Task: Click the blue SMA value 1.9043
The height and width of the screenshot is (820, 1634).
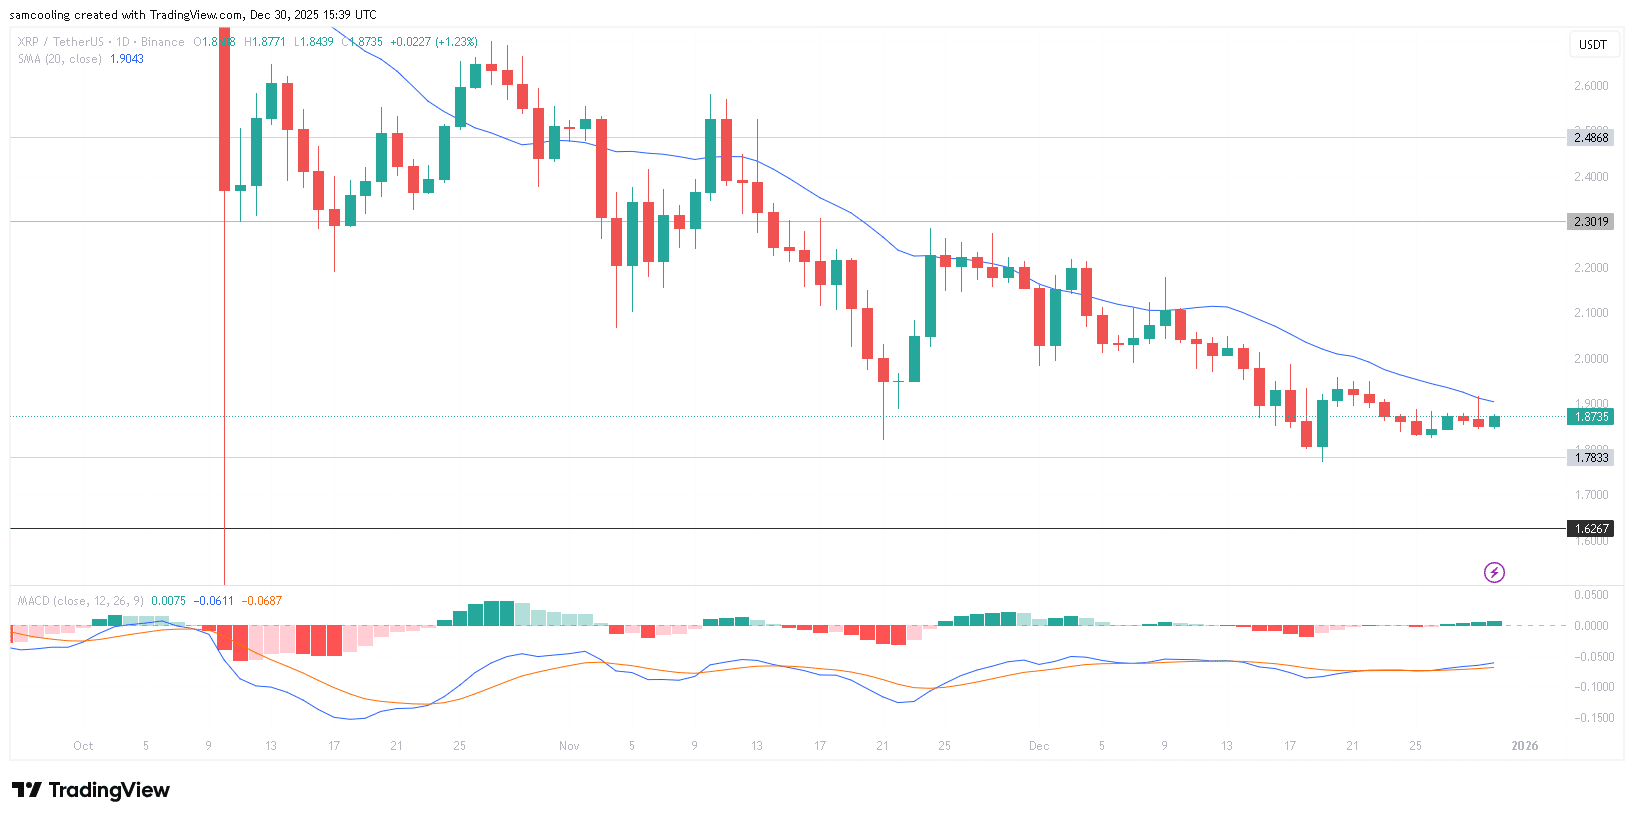Action: (127, 59)
